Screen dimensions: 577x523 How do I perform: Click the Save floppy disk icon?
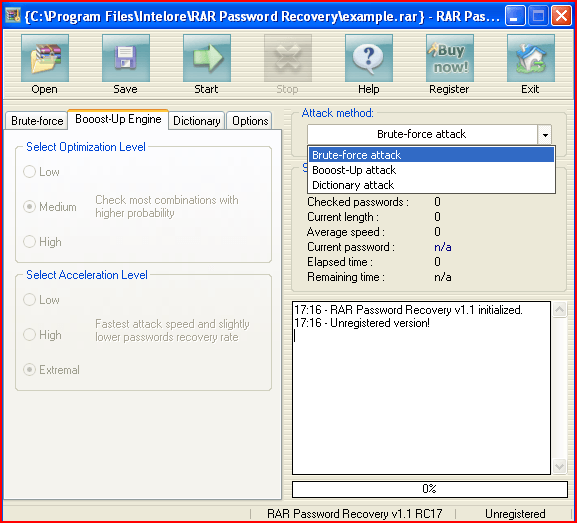pyautogui.click(x=126, y=58)
